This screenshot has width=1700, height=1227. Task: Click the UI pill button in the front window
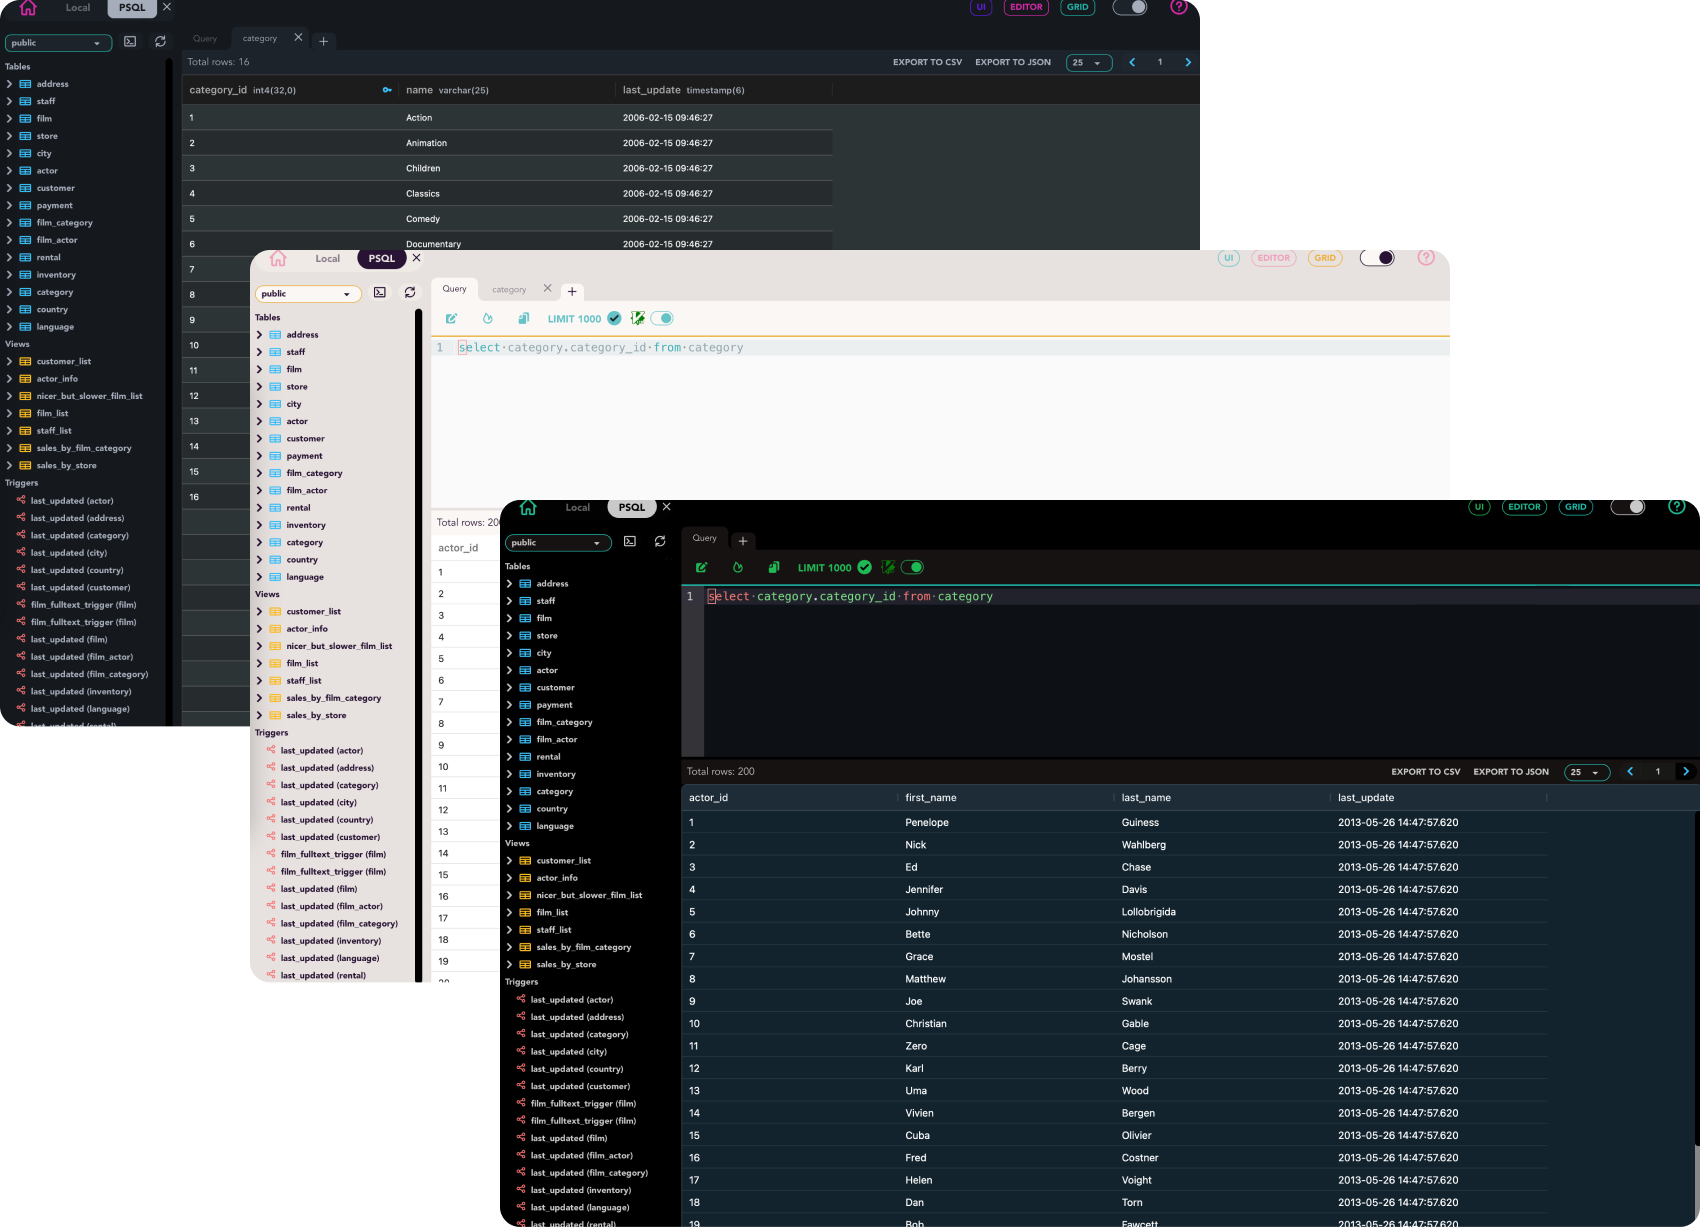coord(1479,507)
